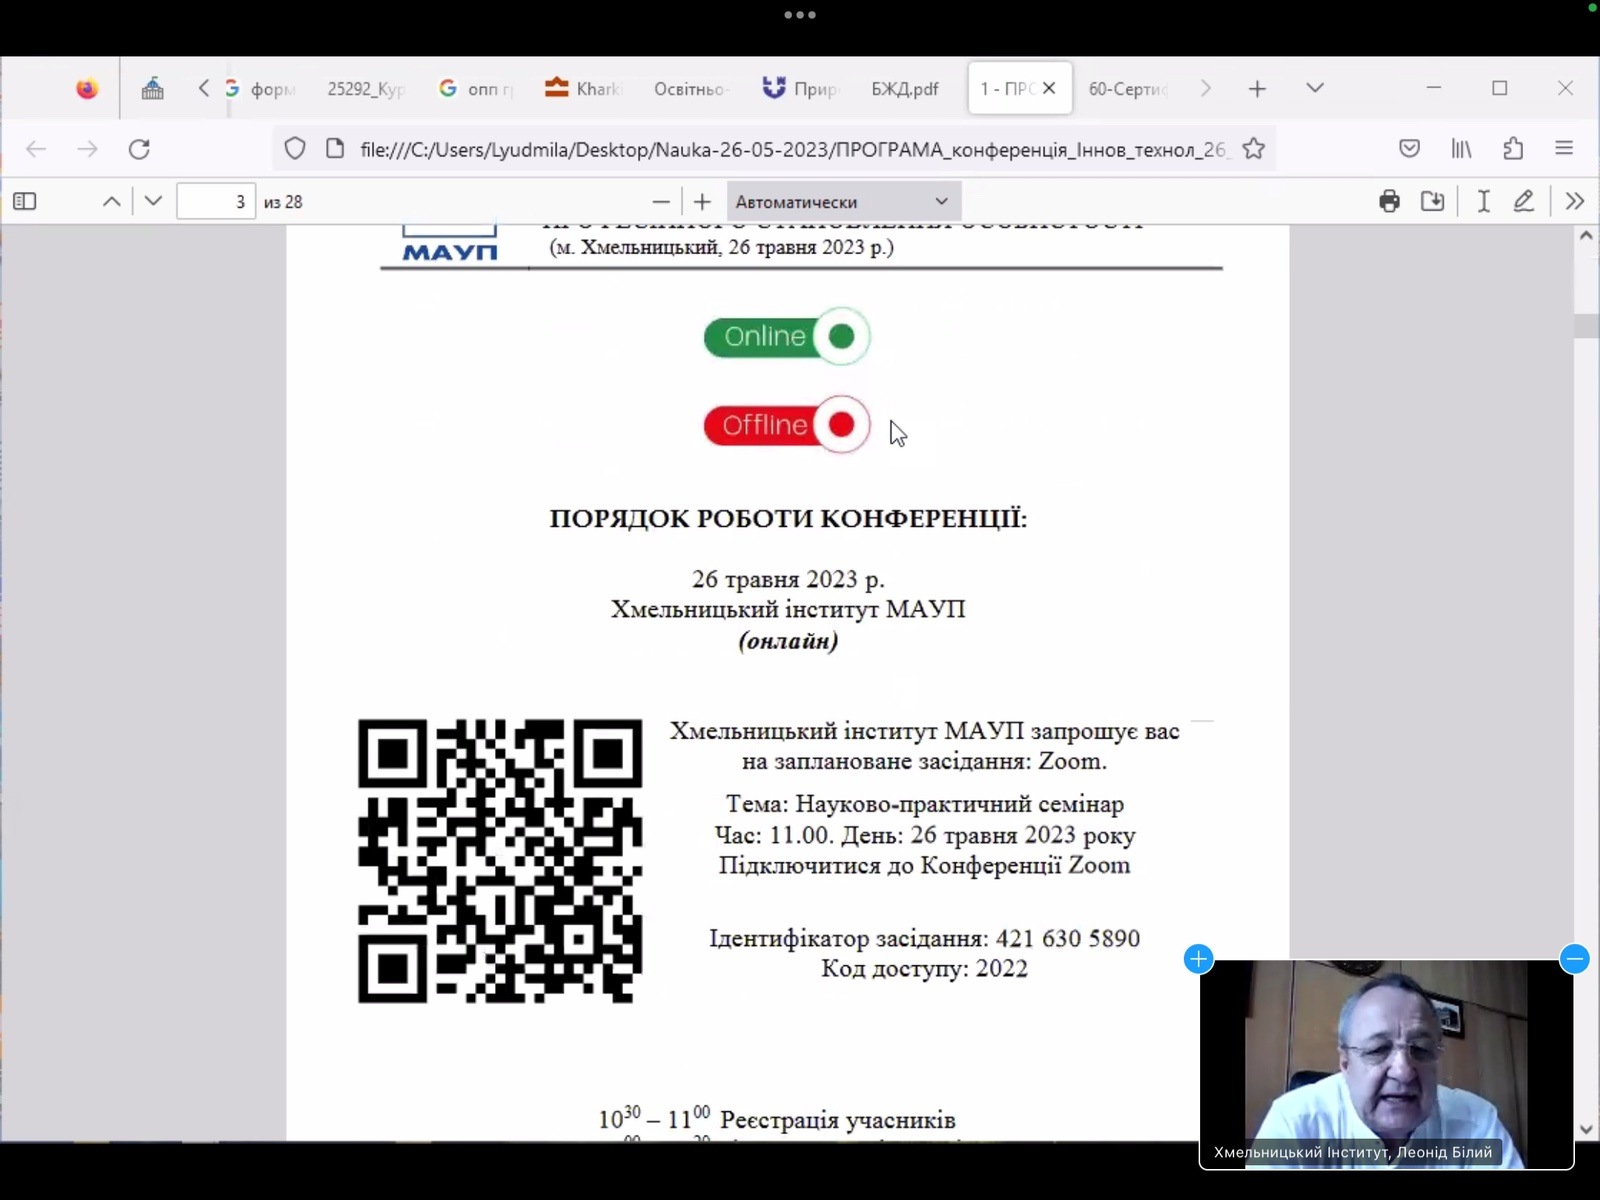Click the vertical scrollbar thumb
The width and height of the screenshot is (1600, 1200).
pyautogui.click(x=1586, y=326)
